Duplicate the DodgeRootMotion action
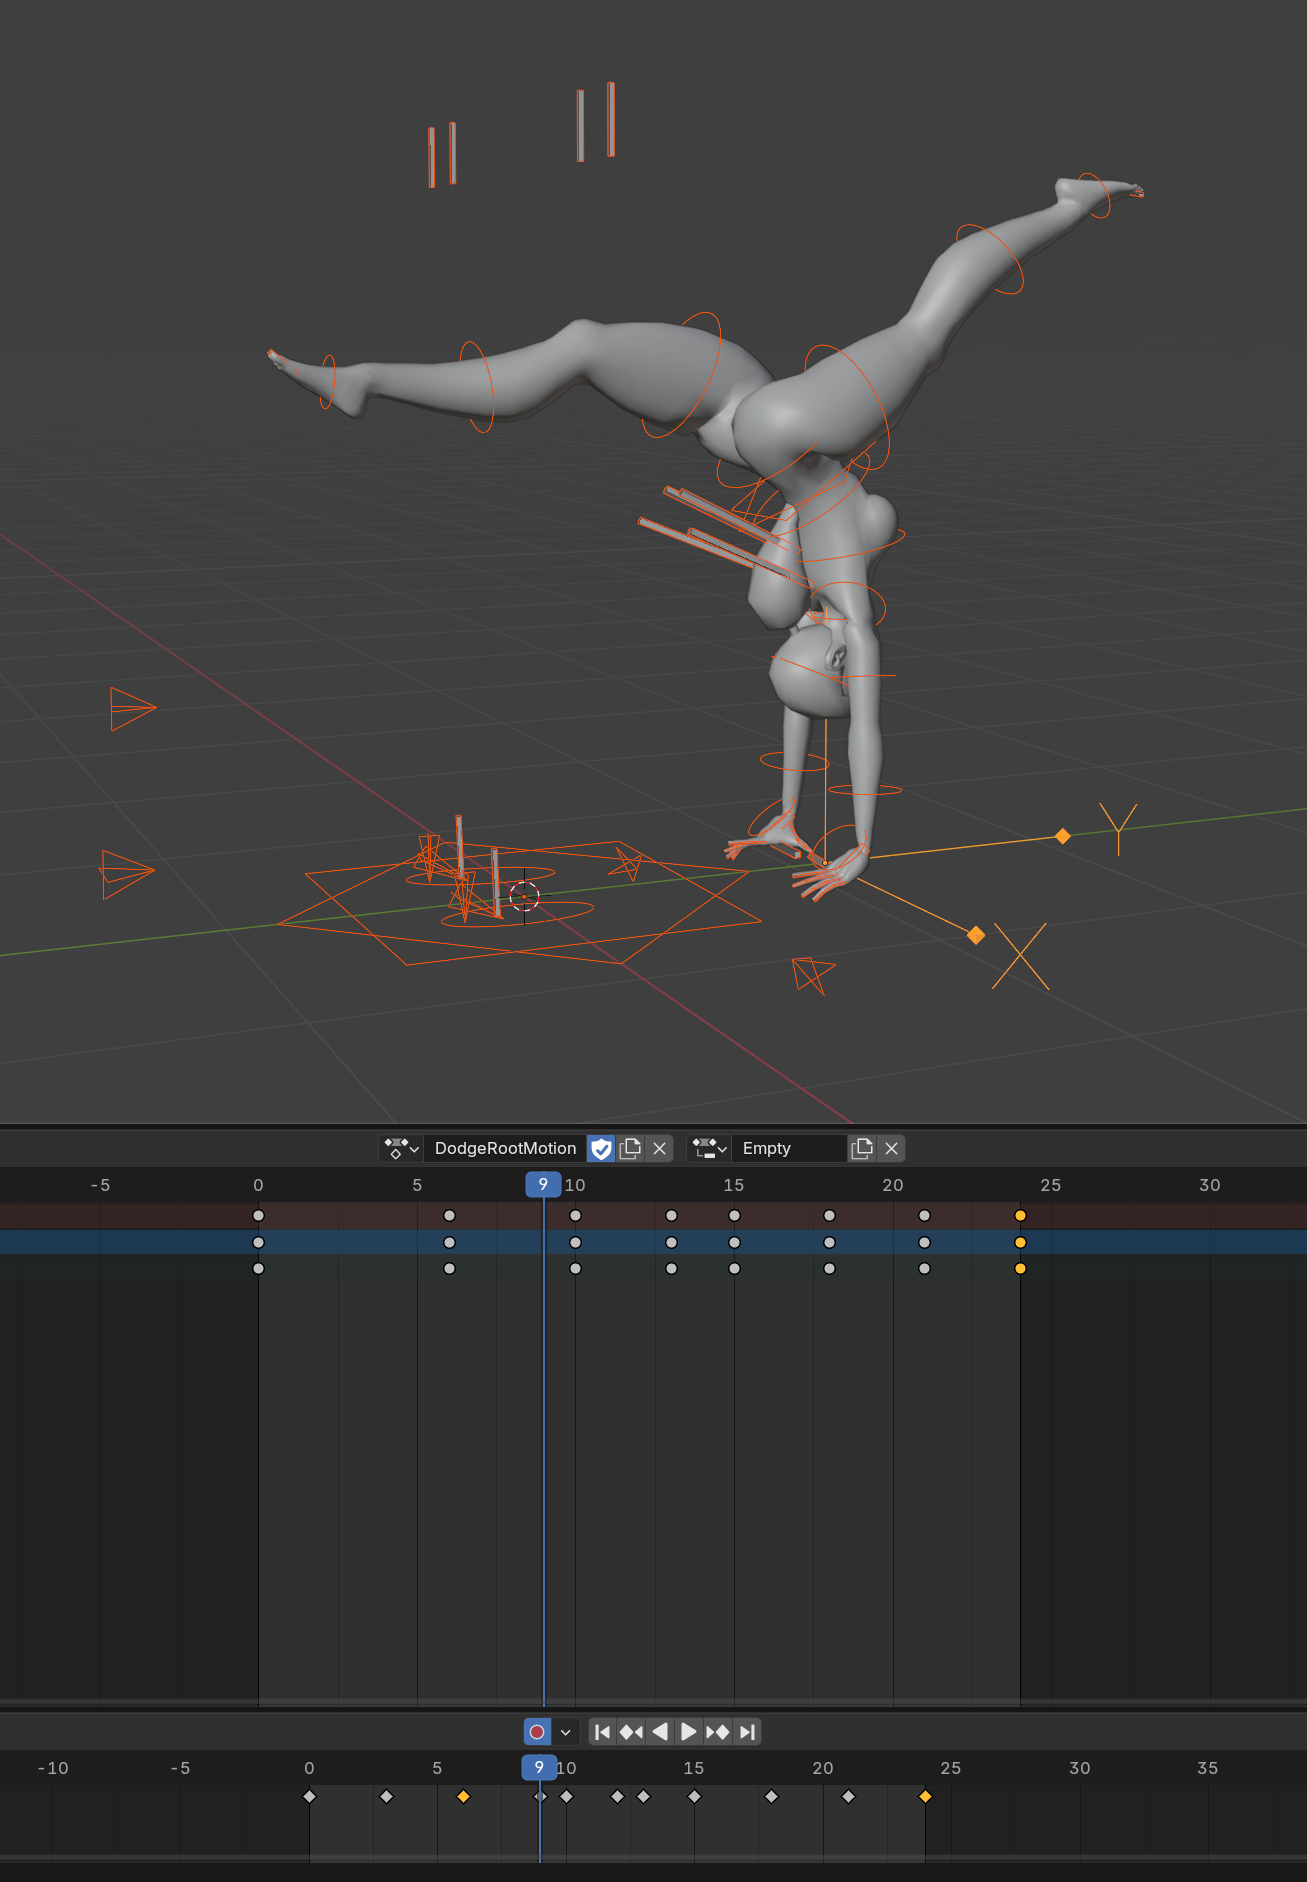 tap(630, 1149)
